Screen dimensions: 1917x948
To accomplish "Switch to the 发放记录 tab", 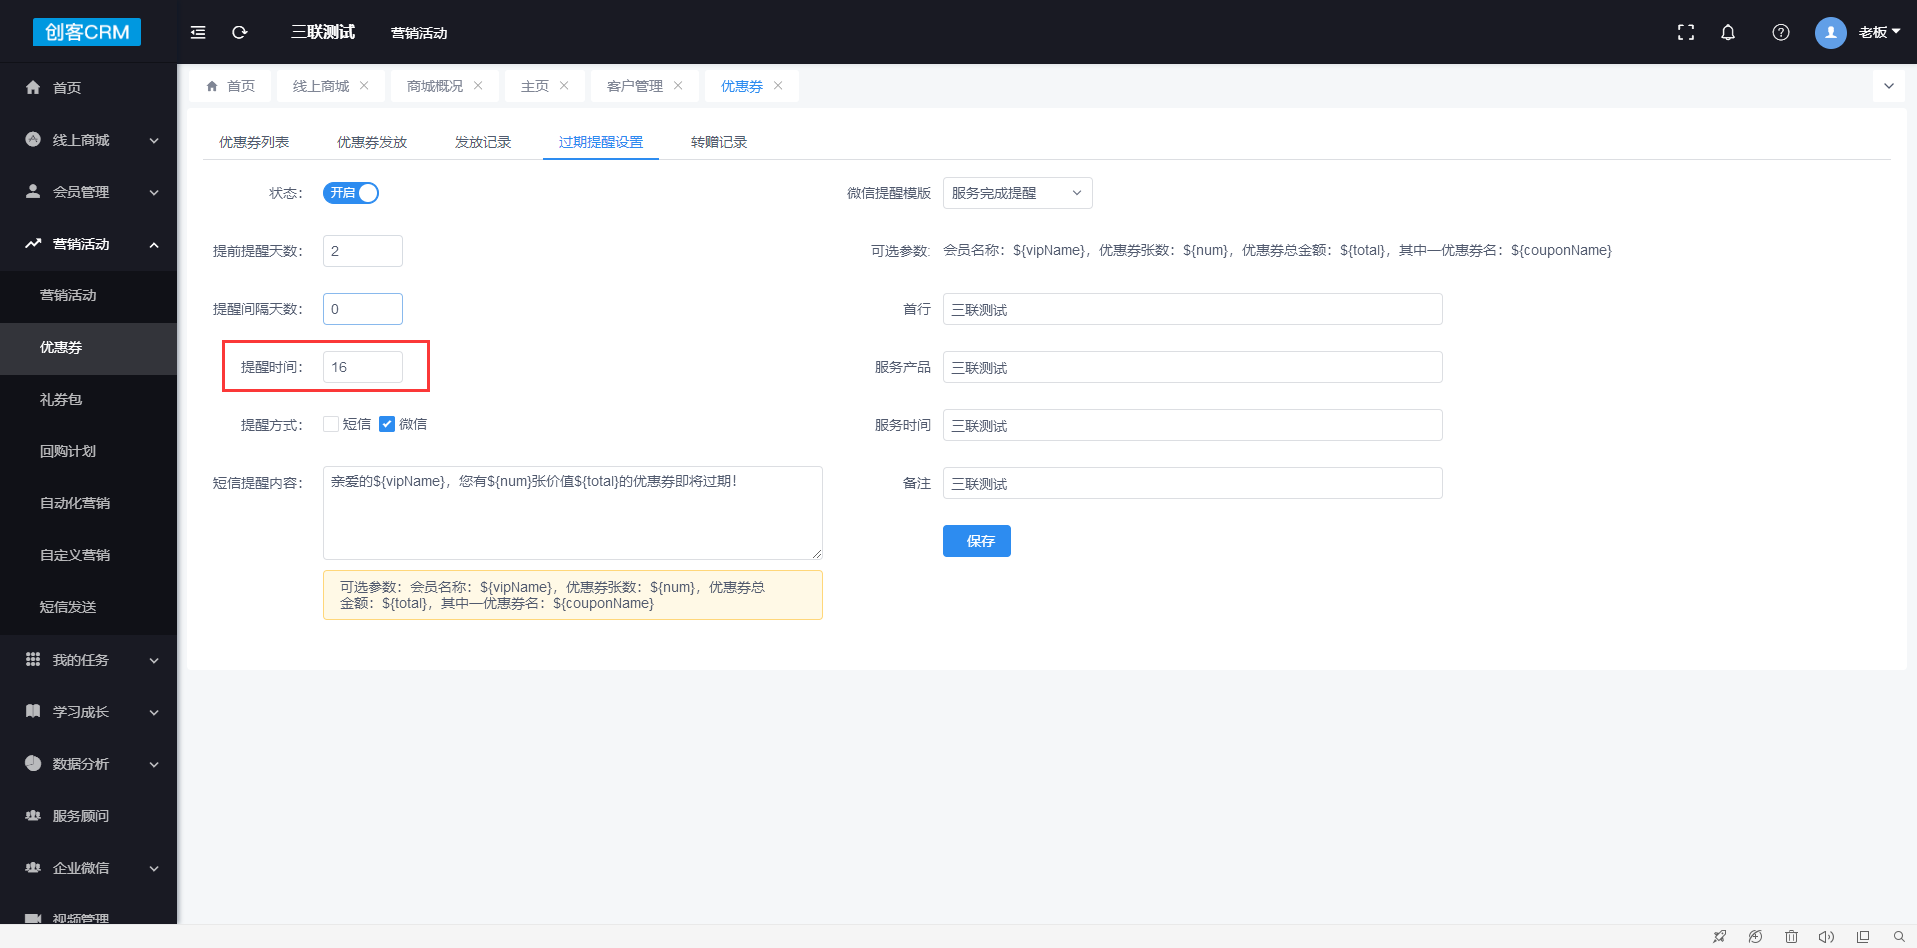I will coord(483,142).
